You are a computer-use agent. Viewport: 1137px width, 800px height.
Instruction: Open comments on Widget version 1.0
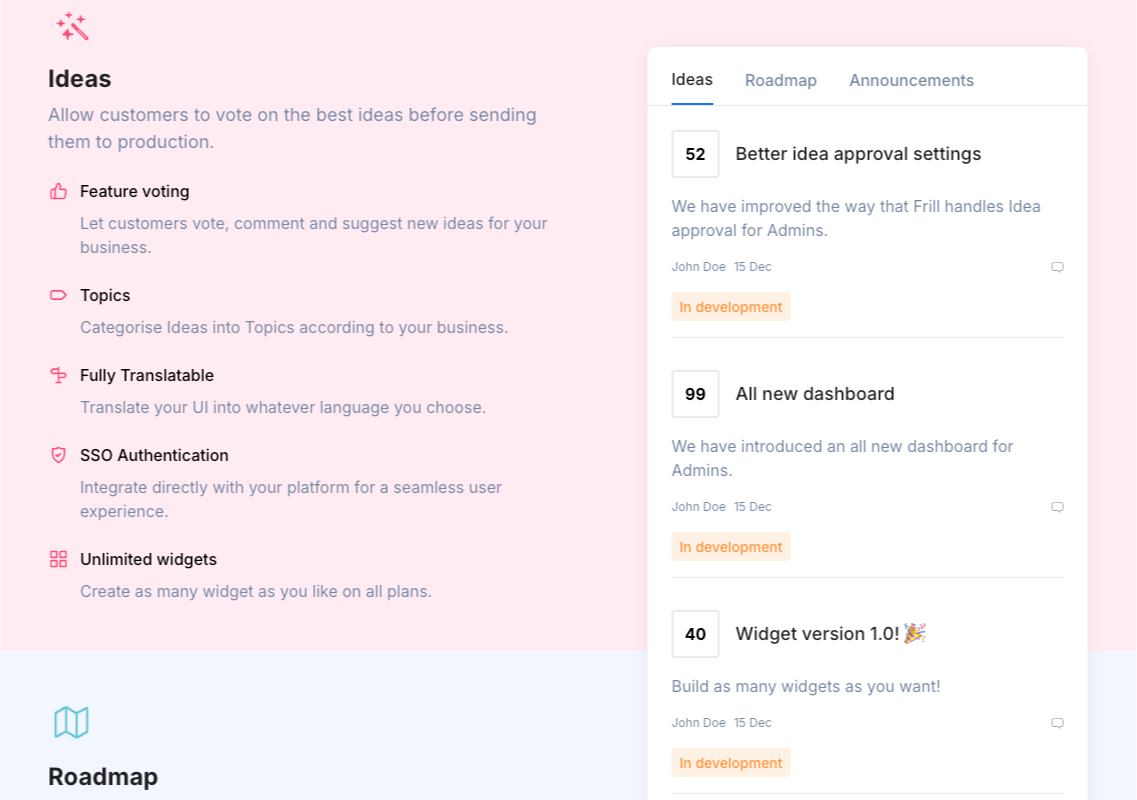point(1057,722)
